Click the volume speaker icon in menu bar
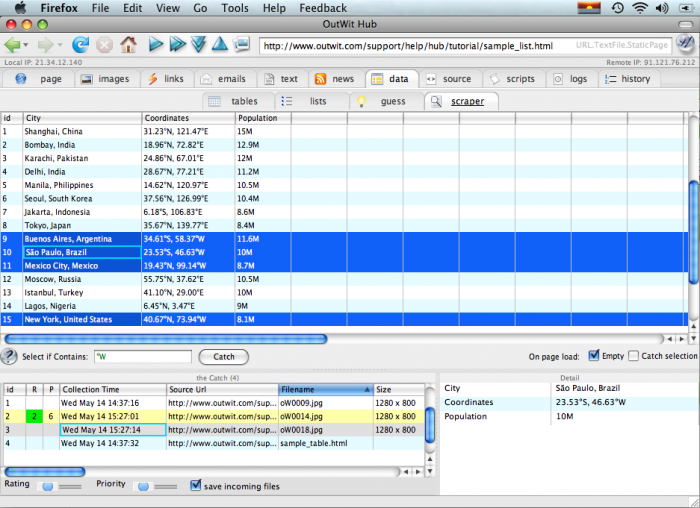Image resolution: width=700 pixels, height=508 pixels. point(662,8)
